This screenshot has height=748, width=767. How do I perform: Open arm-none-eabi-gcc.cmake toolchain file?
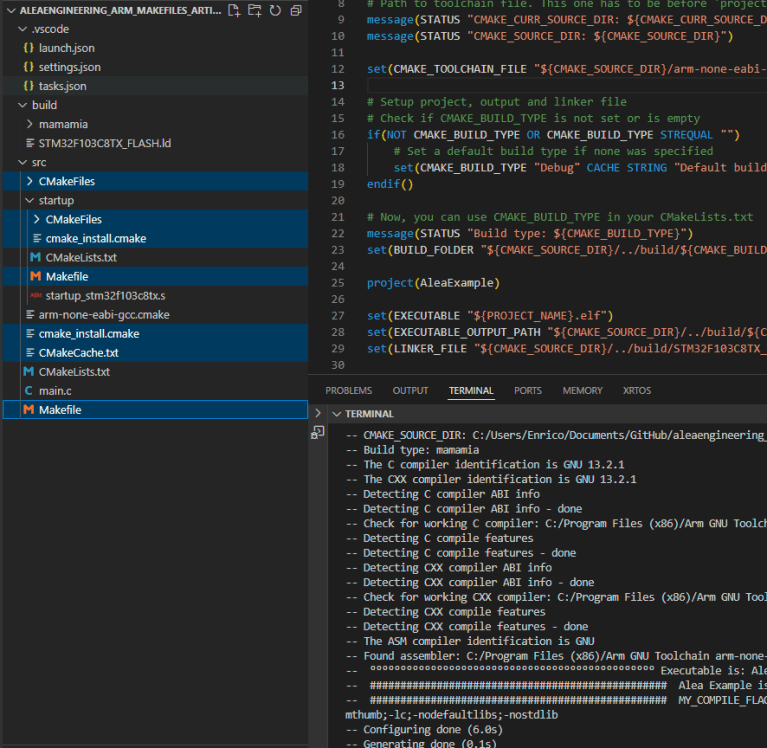pos(155,315)
